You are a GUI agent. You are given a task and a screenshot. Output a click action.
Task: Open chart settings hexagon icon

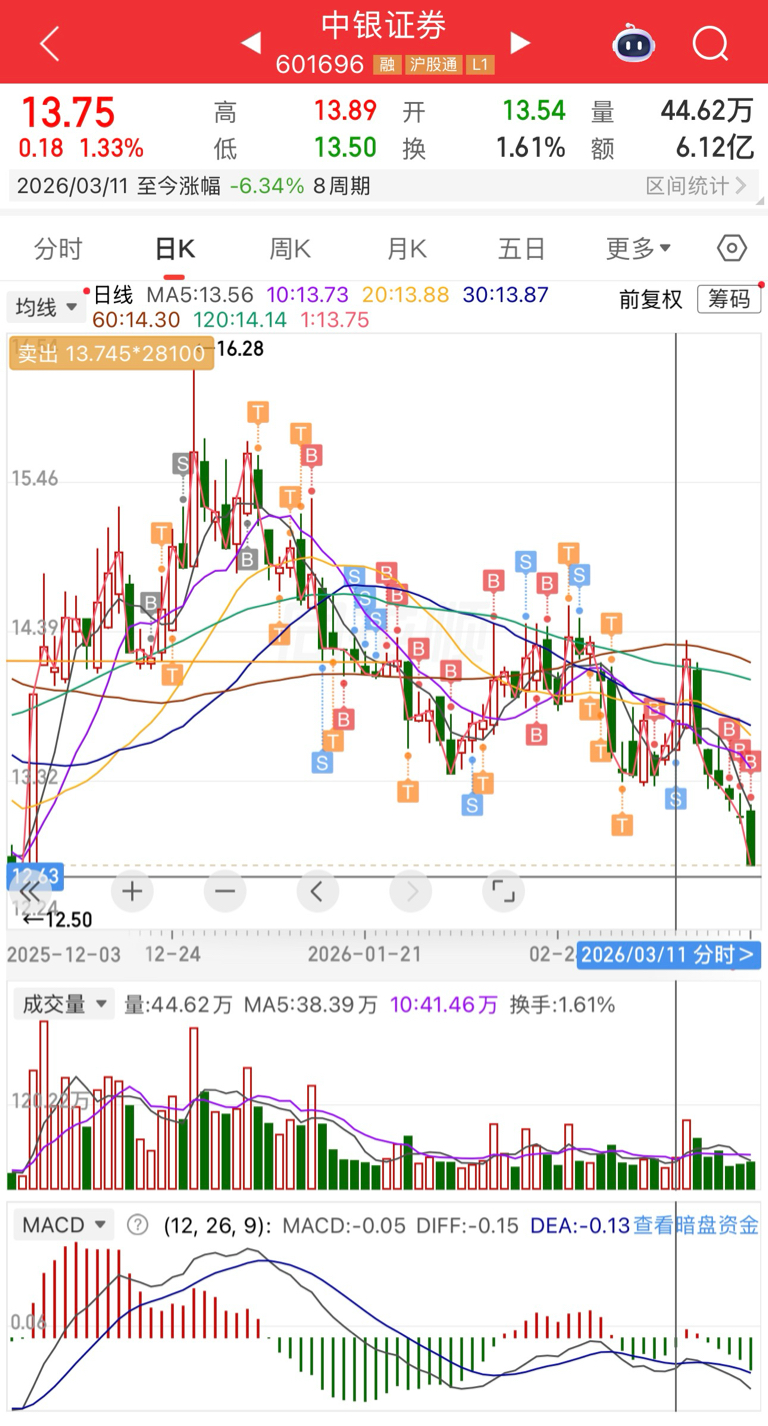pyautogui.click(x=732, y=248)
